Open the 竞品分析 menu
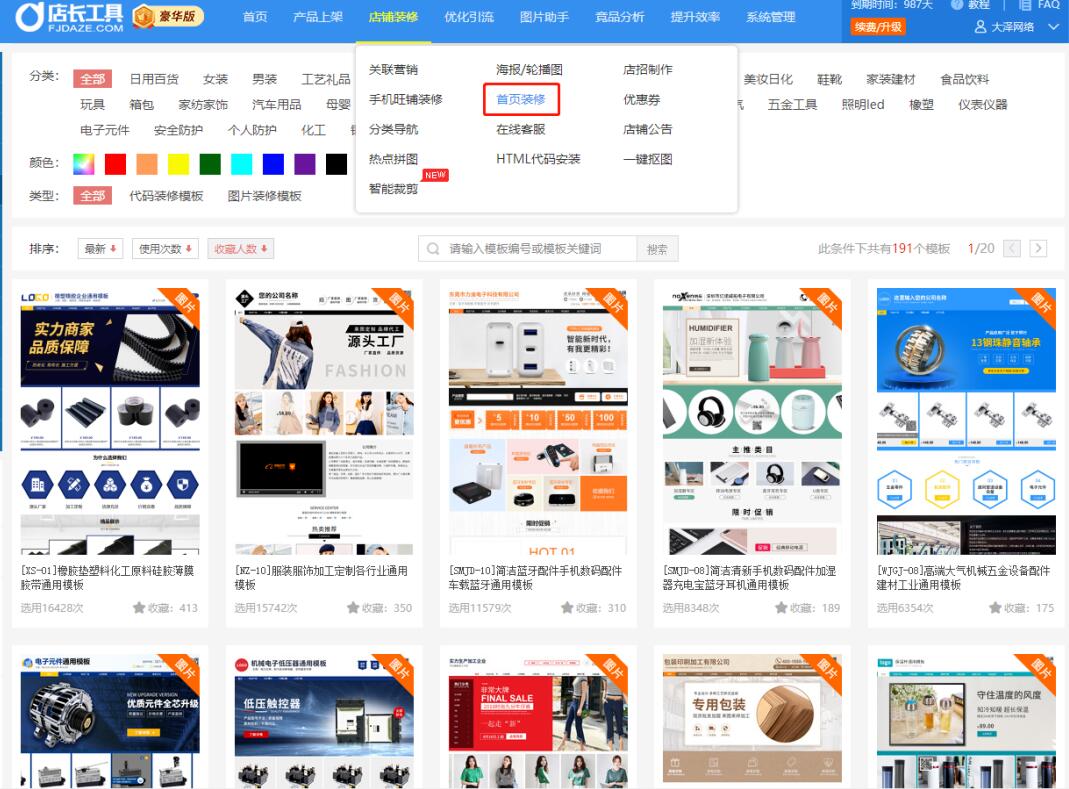The image size is (1069, 789). coord(620,17)
